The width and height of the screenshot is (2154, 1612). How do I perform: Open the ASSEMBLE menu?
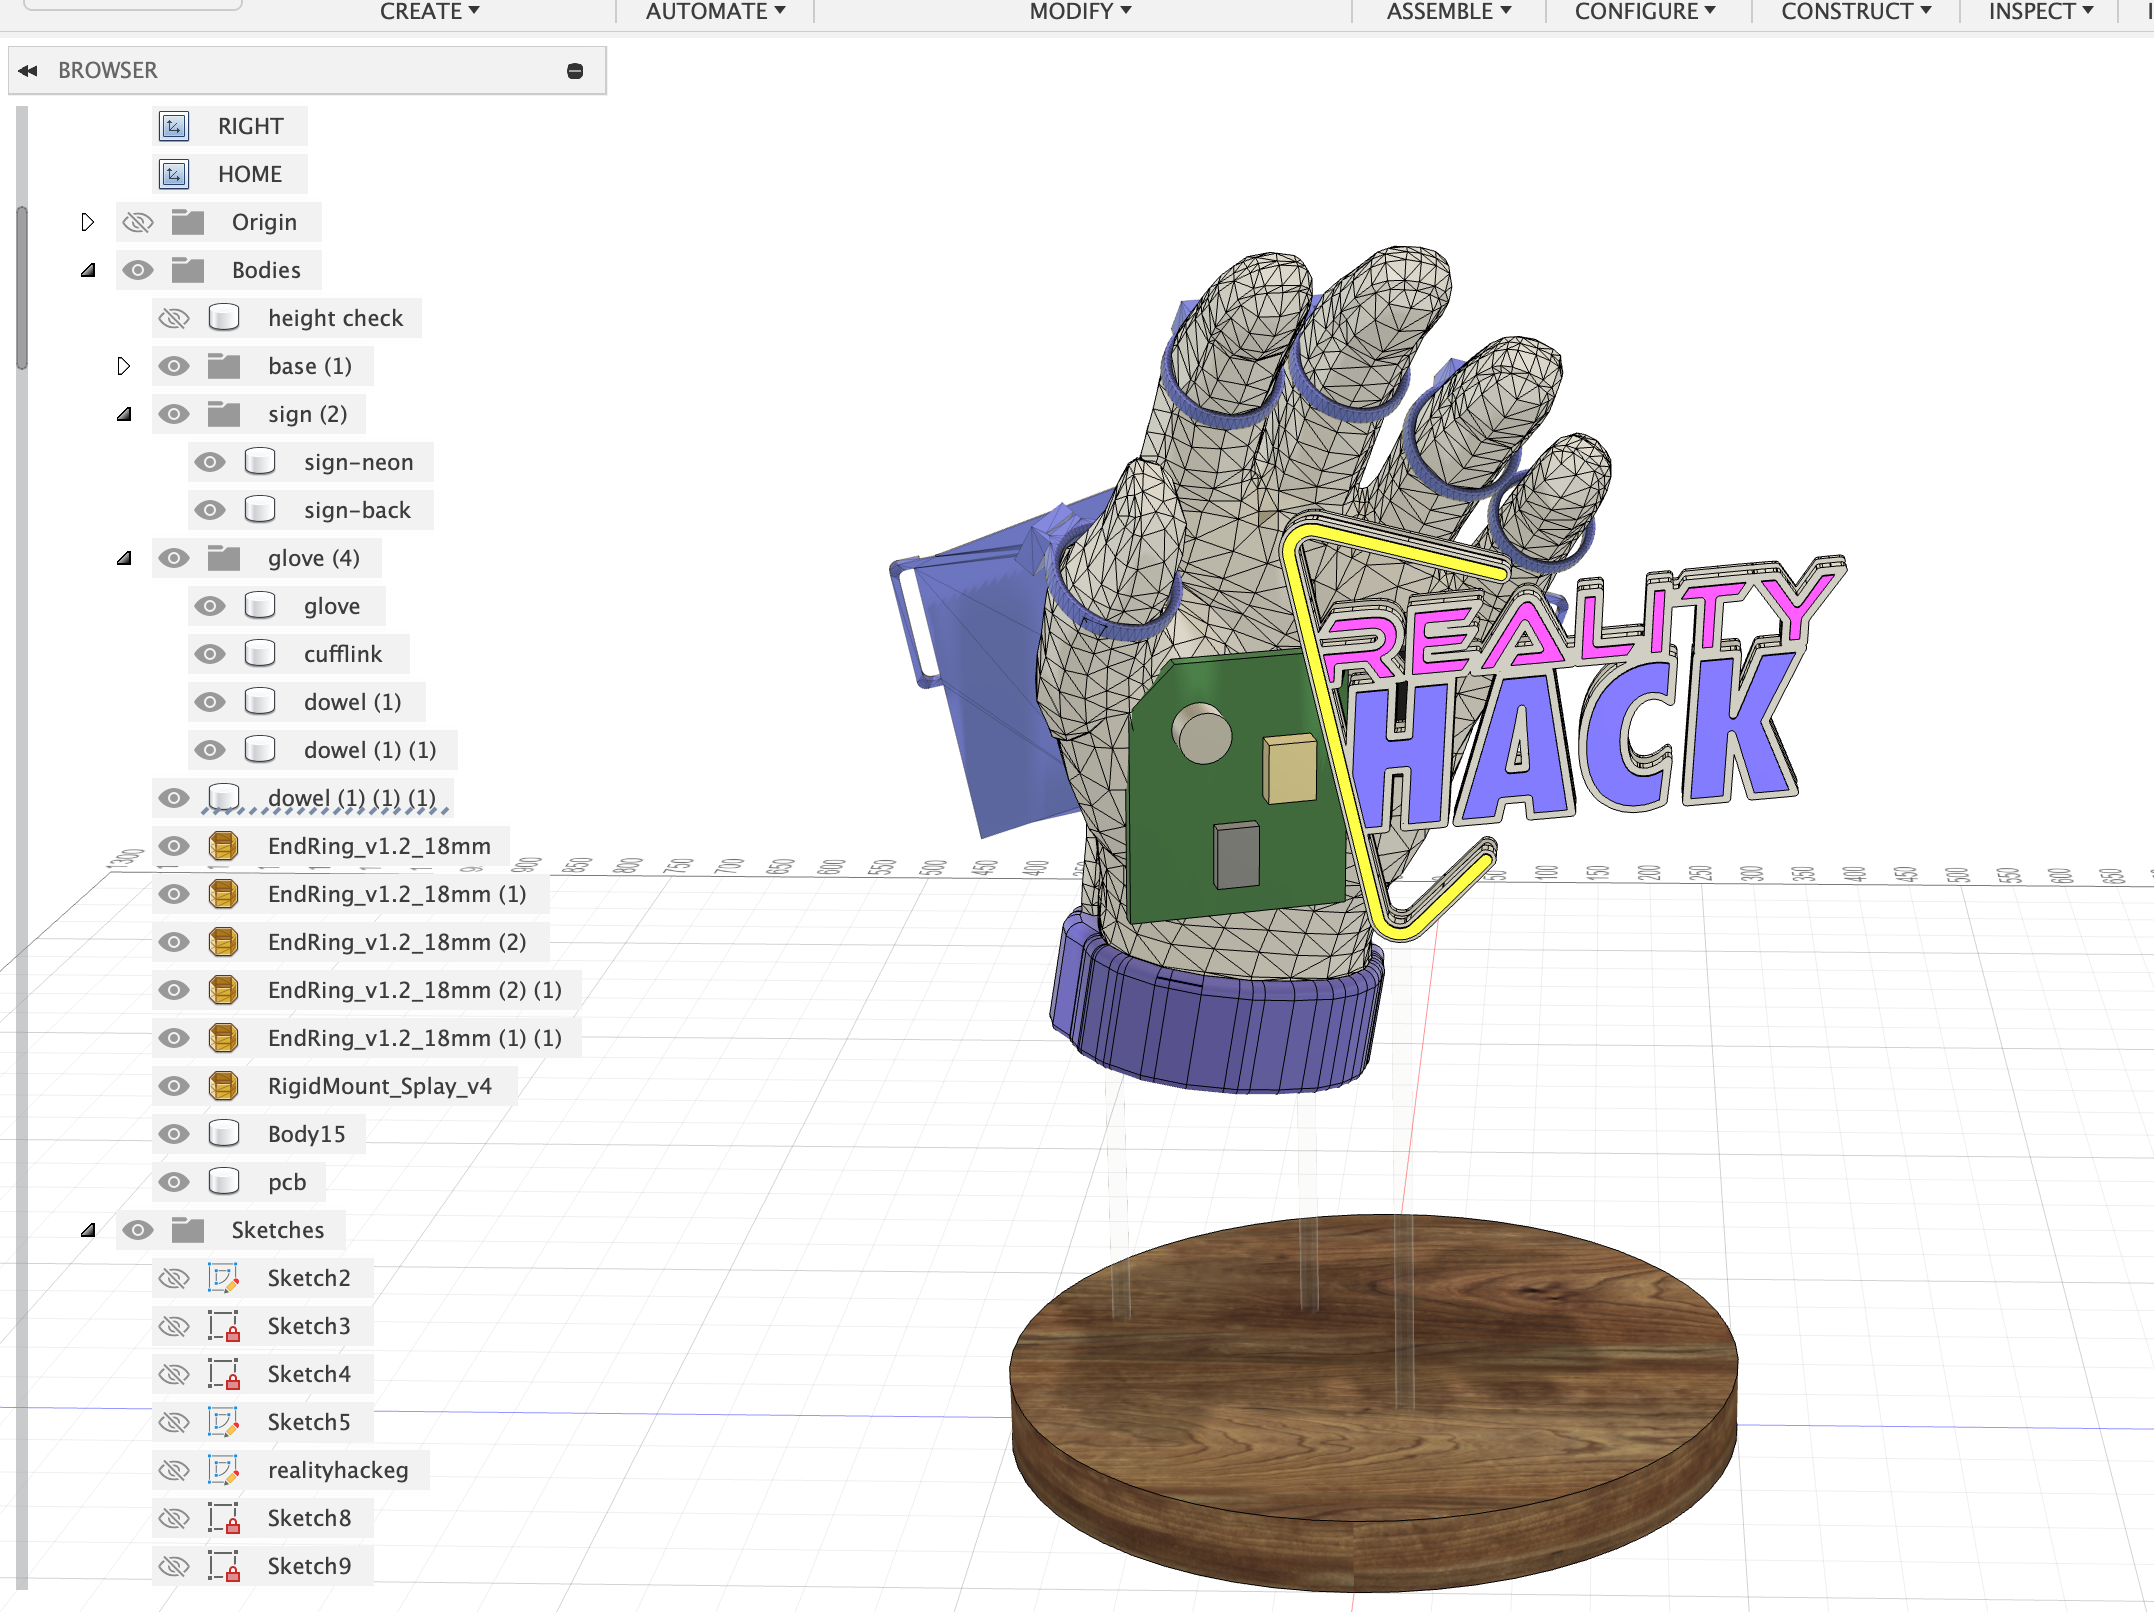point(1445,11)
